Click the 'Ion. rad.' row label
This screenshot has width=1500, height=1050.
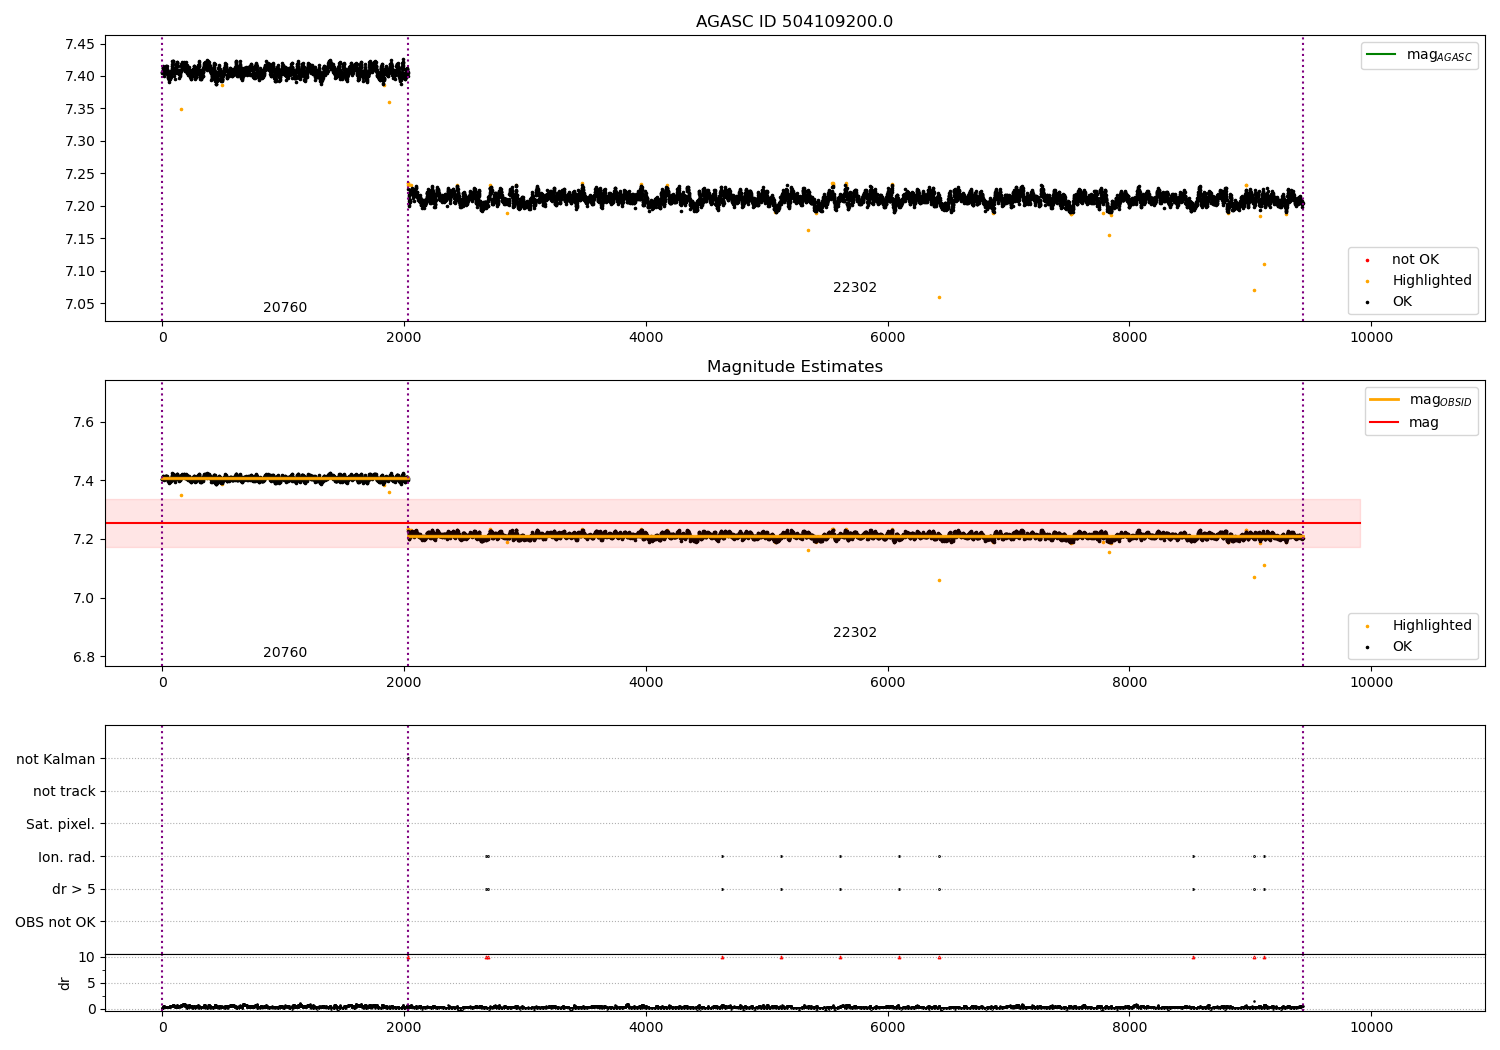pyautogui.click(x=67, y=857)
